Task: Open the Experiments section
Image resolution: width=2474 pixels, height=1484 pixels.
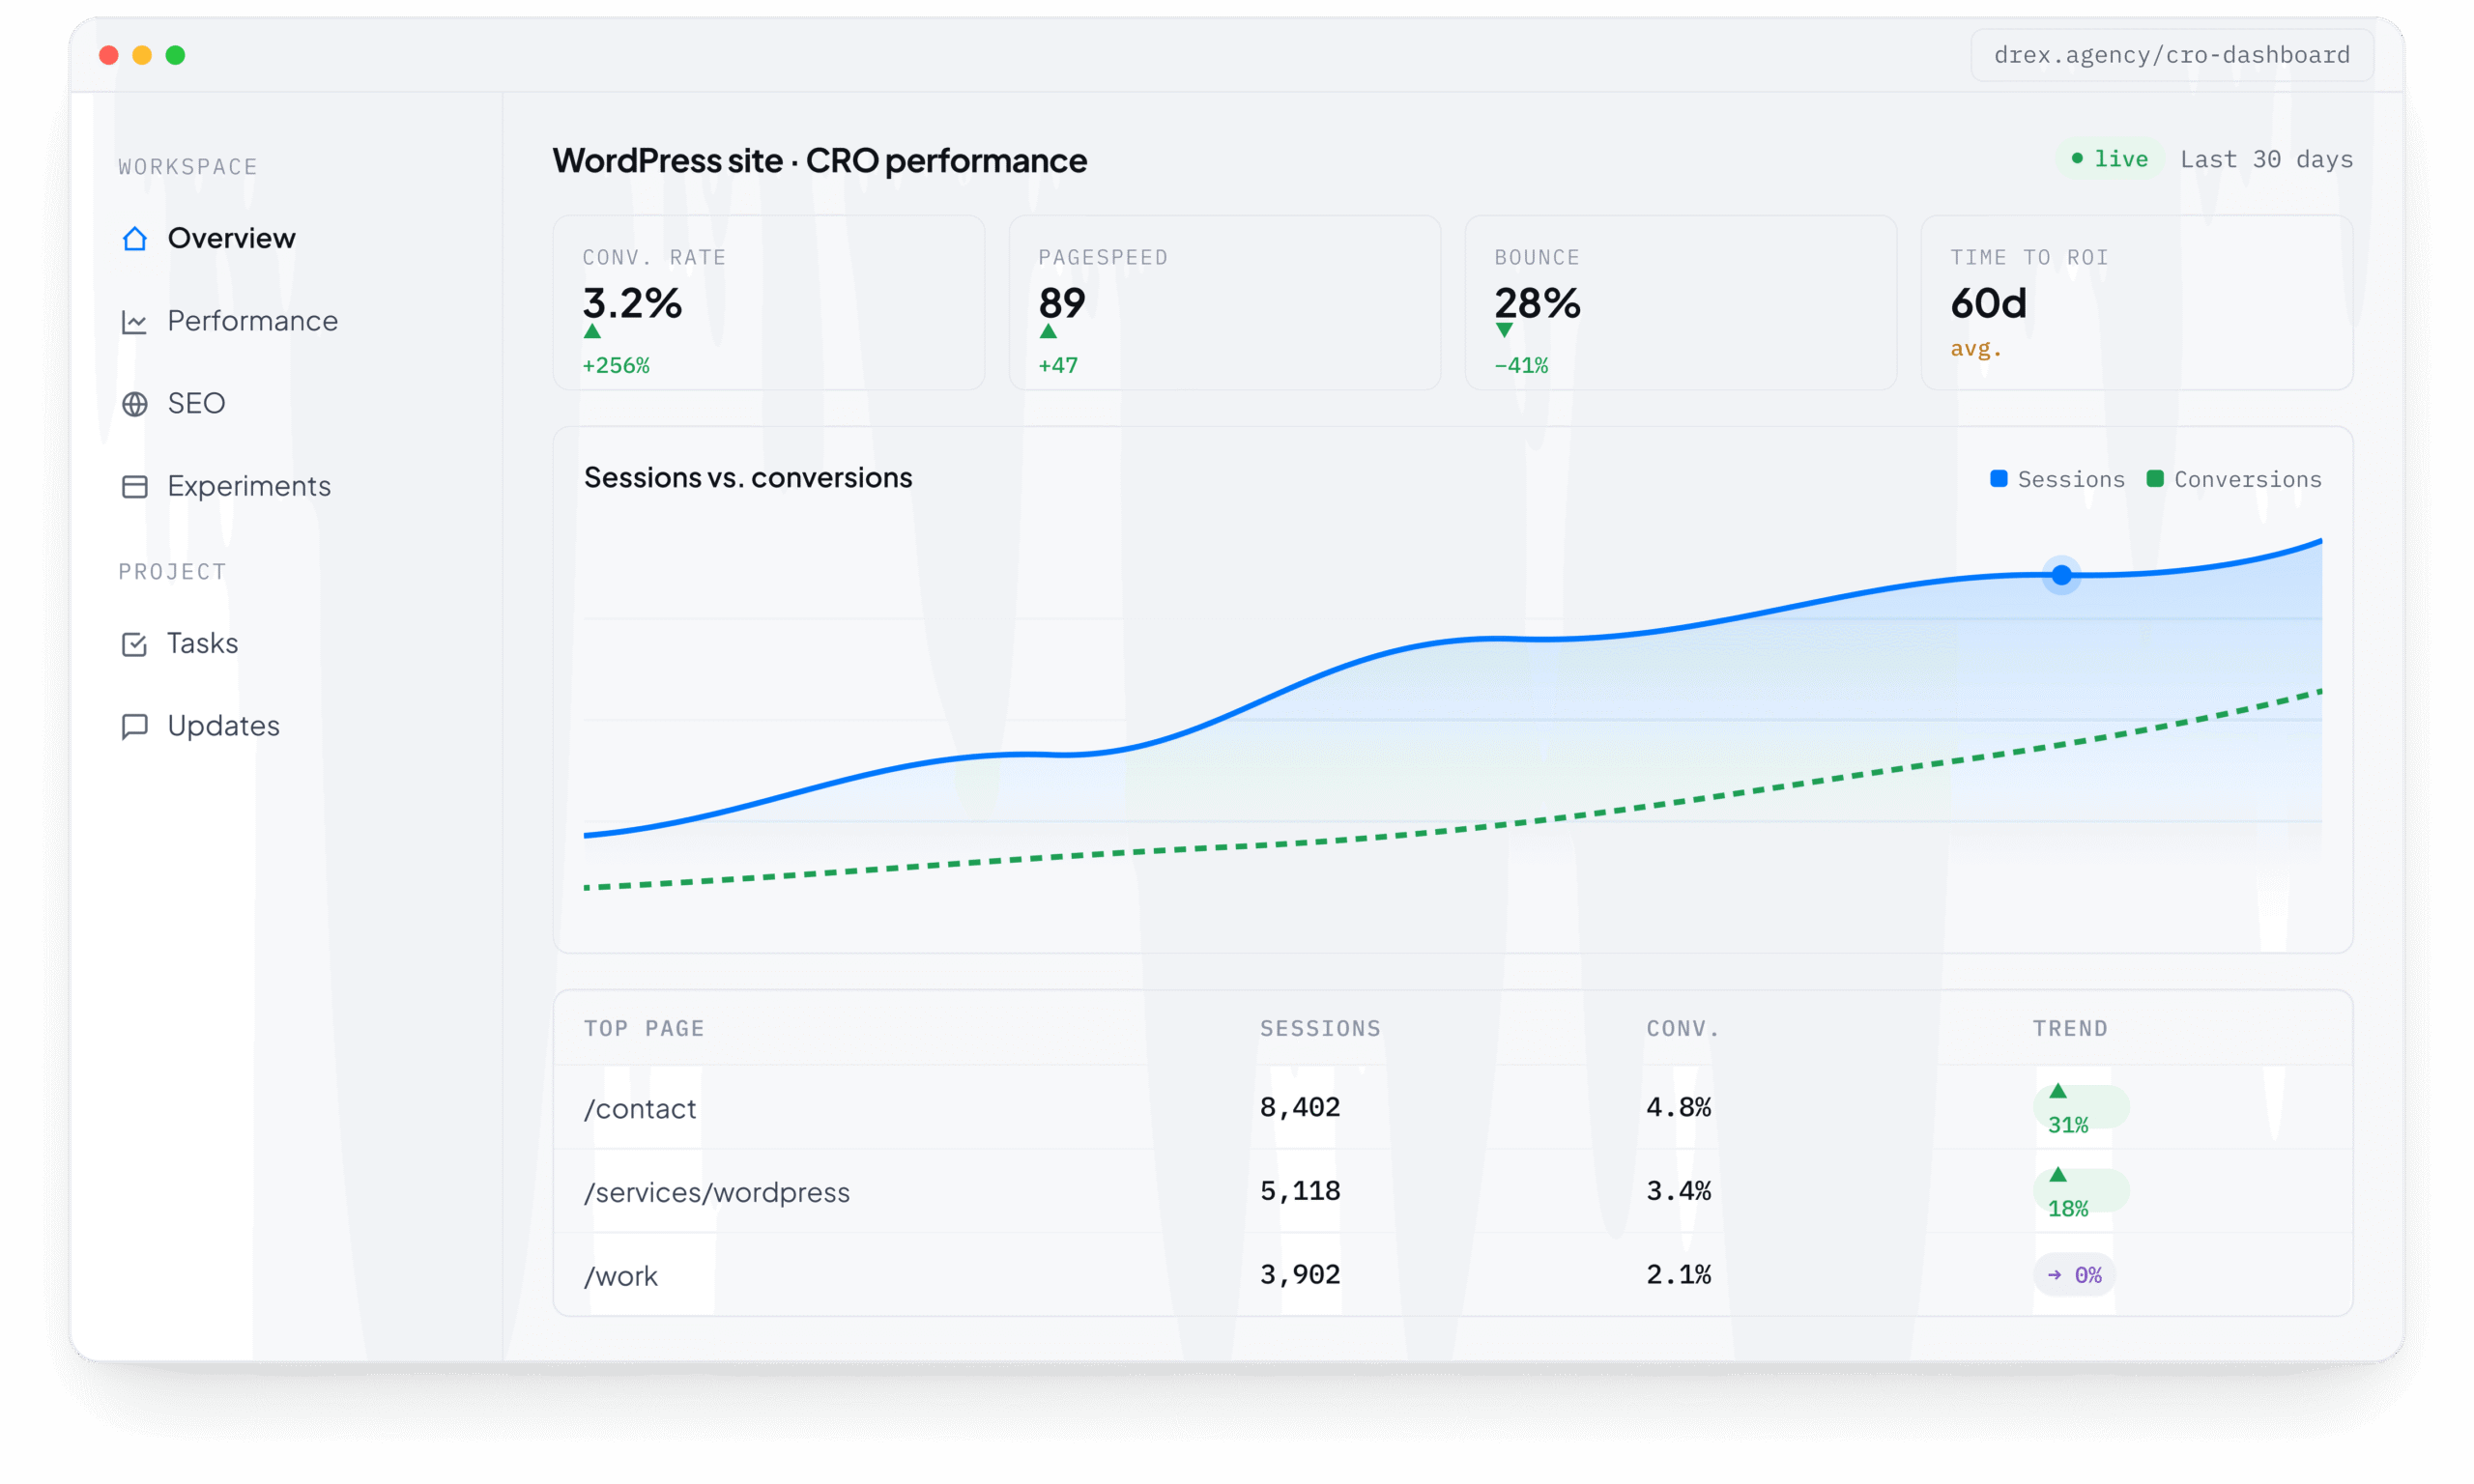Action: pyautogui.click(x=226, y=486)
